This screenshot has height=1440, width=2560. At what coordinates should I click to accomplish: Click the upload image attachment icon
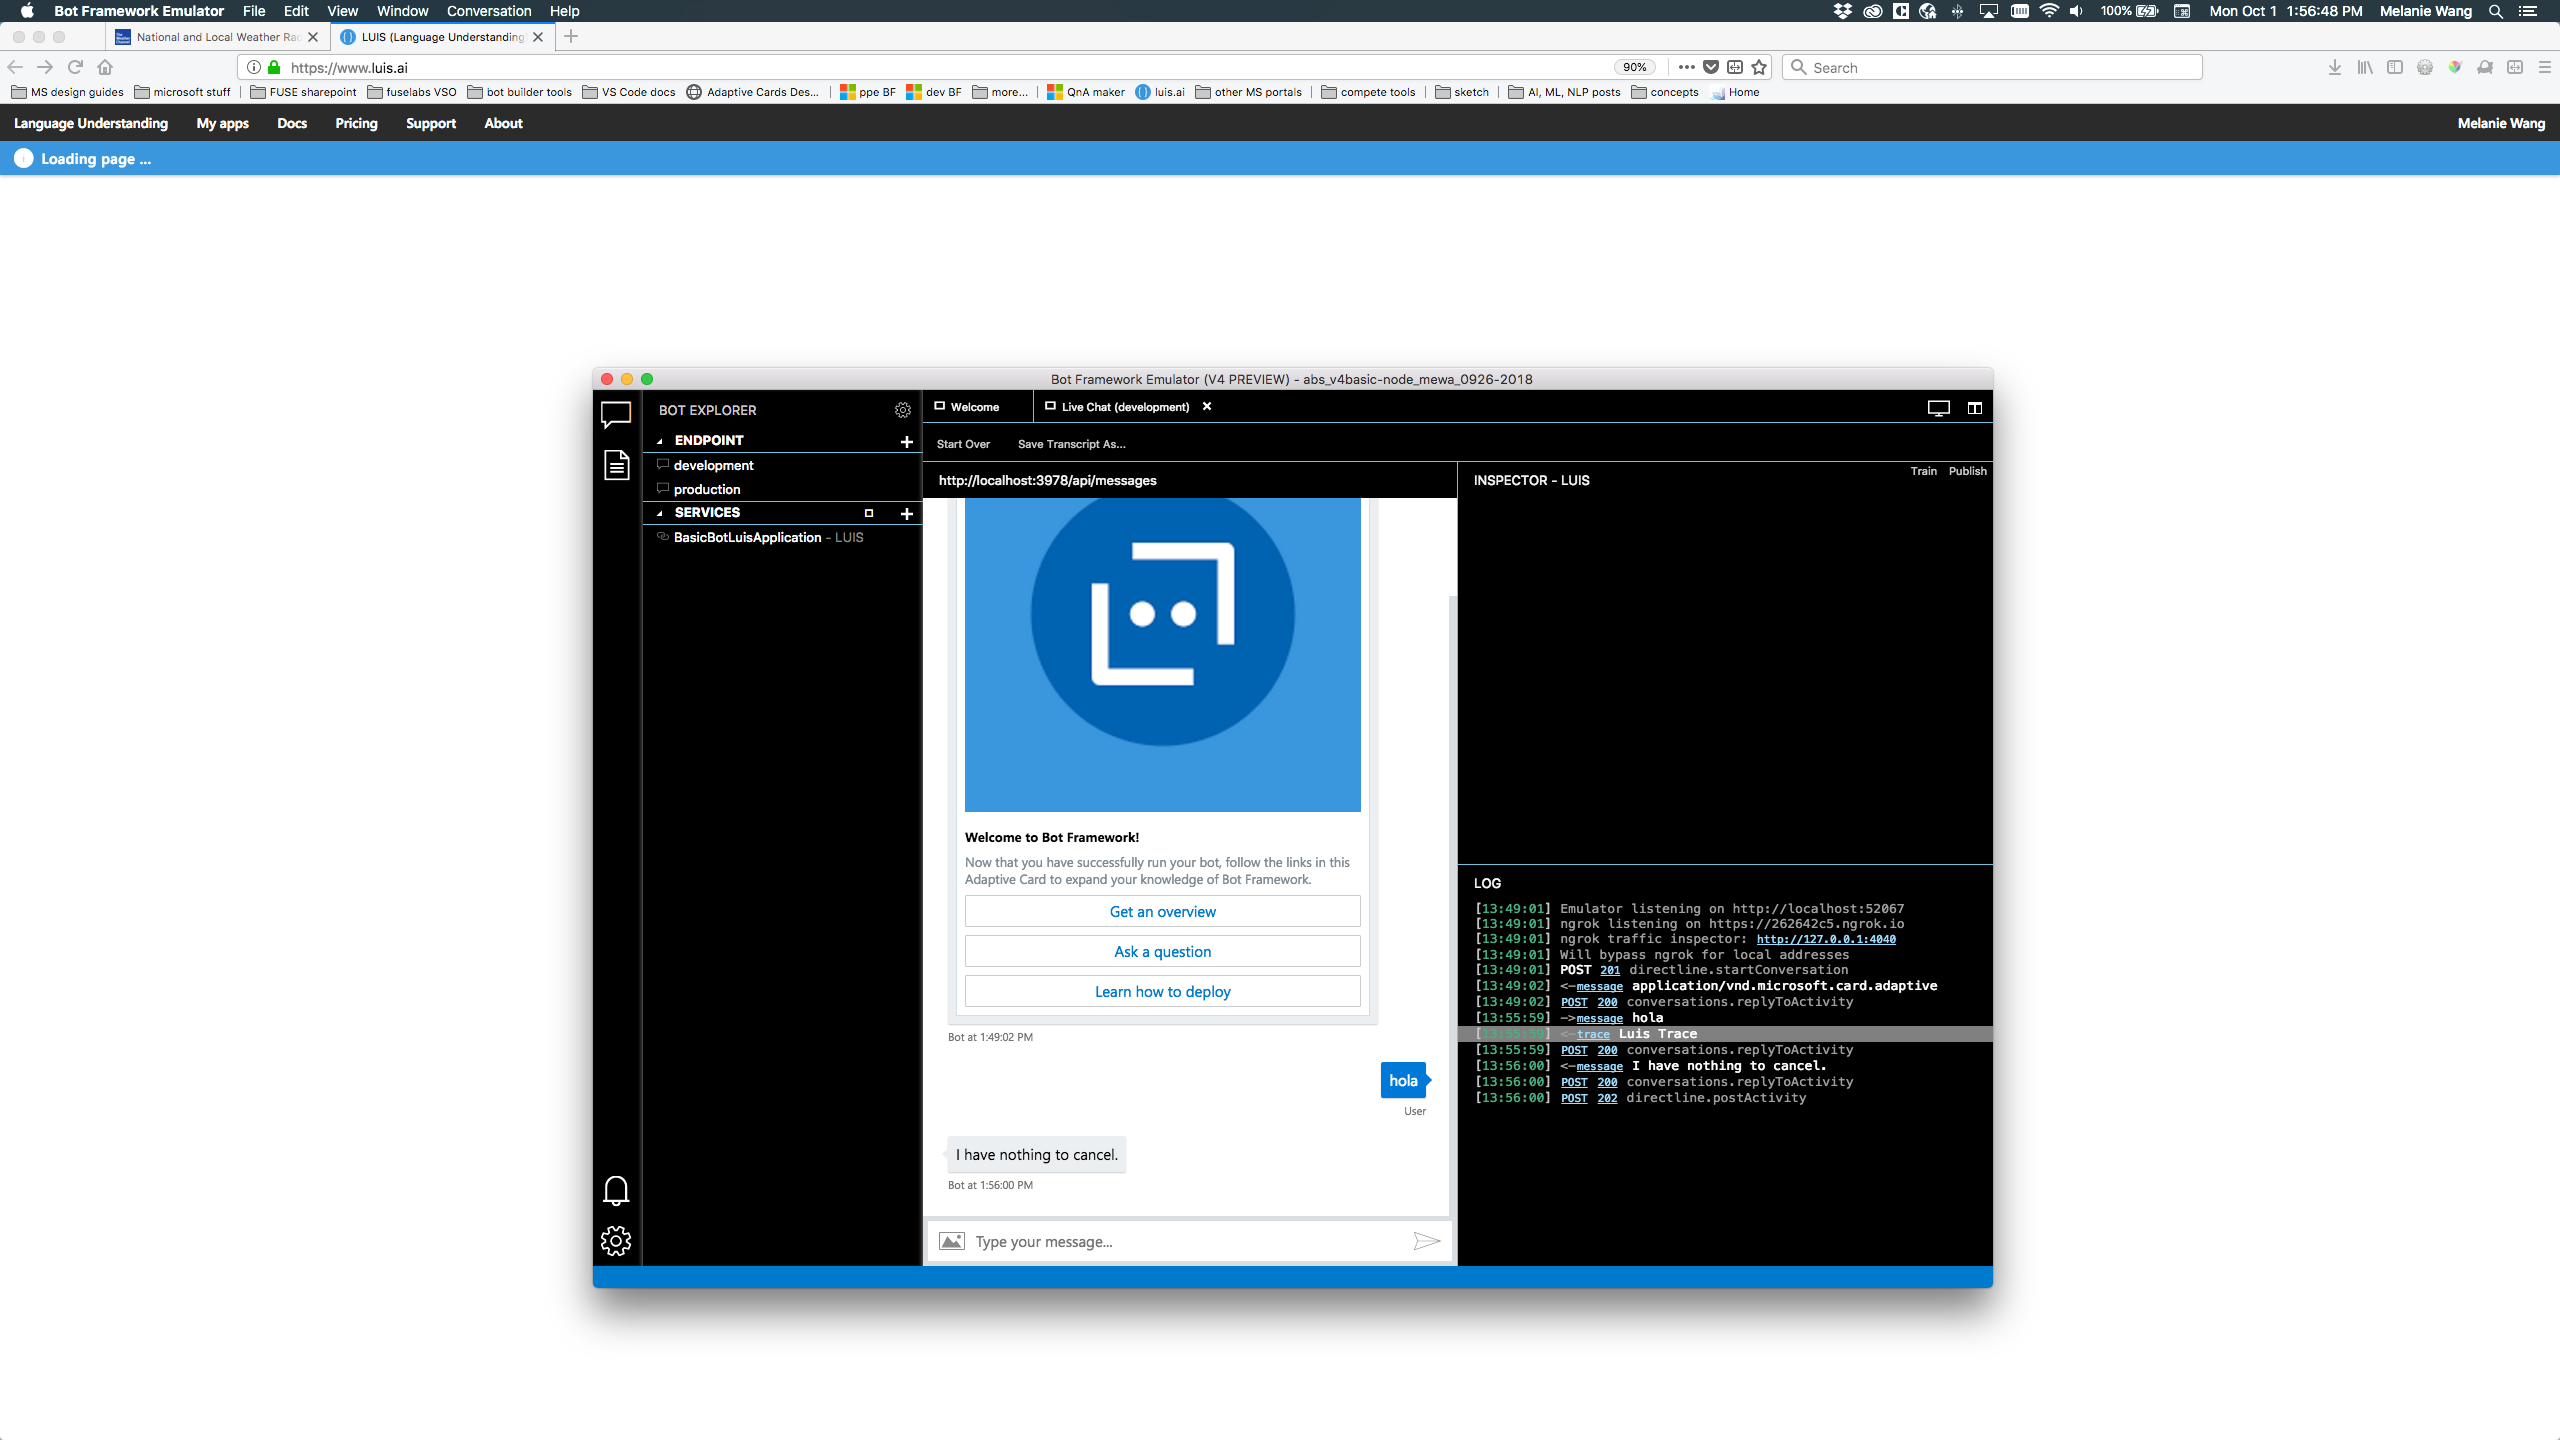pyautogui.click(x=952, y=1241)
